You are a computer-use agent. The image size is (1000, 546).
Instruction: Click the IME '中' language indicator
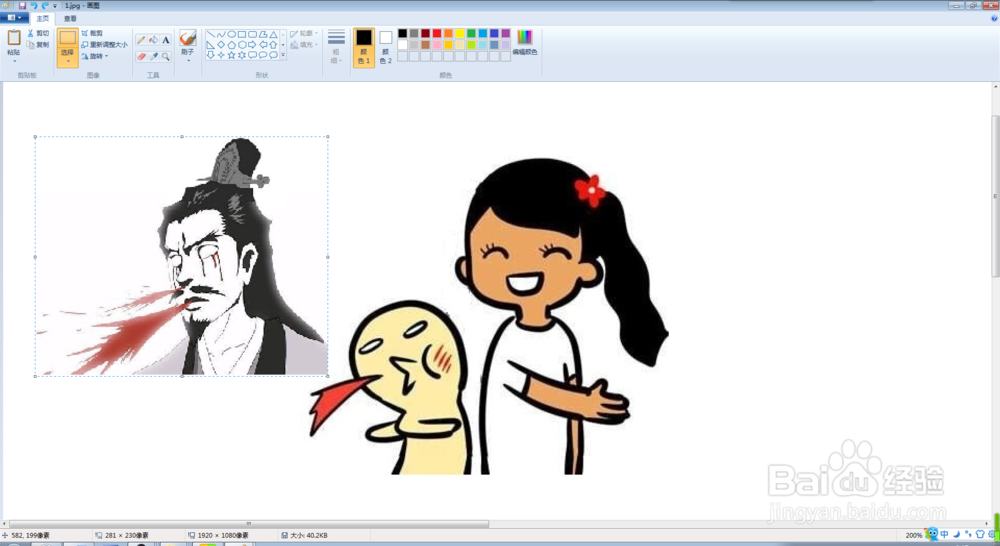click(944, 535)
